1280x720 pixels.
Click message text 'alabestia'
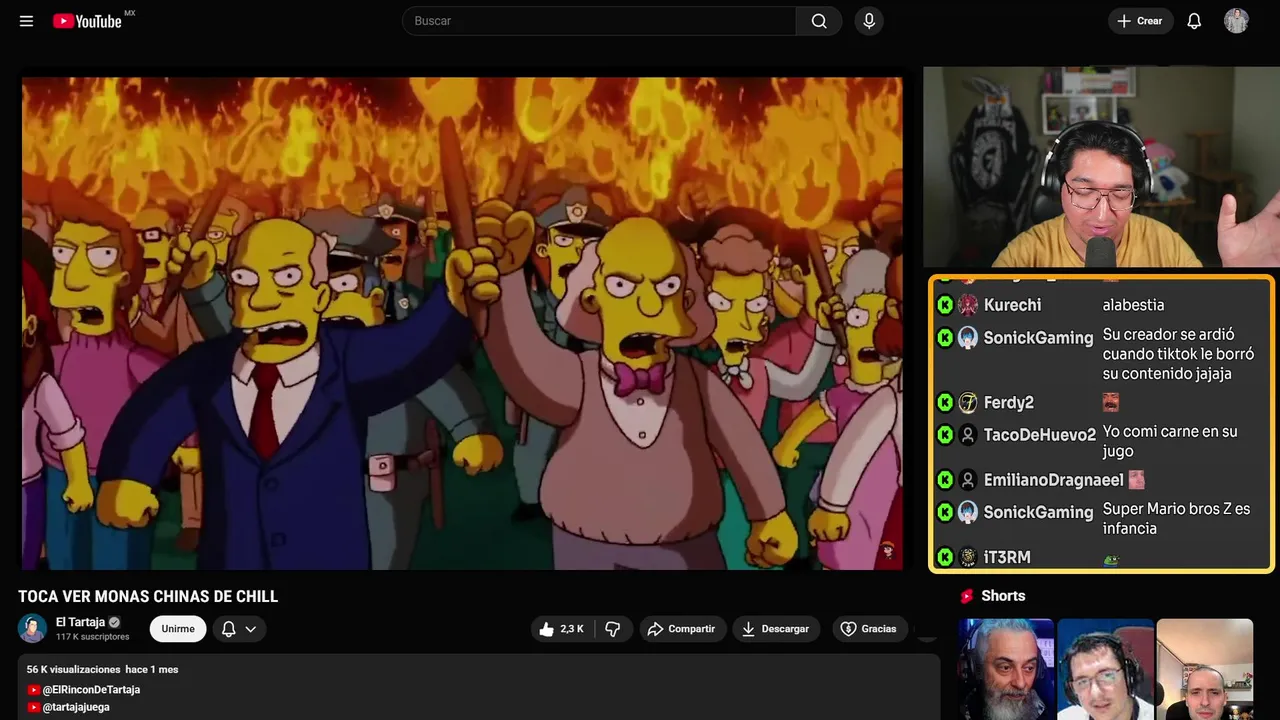pos(1133,305)
